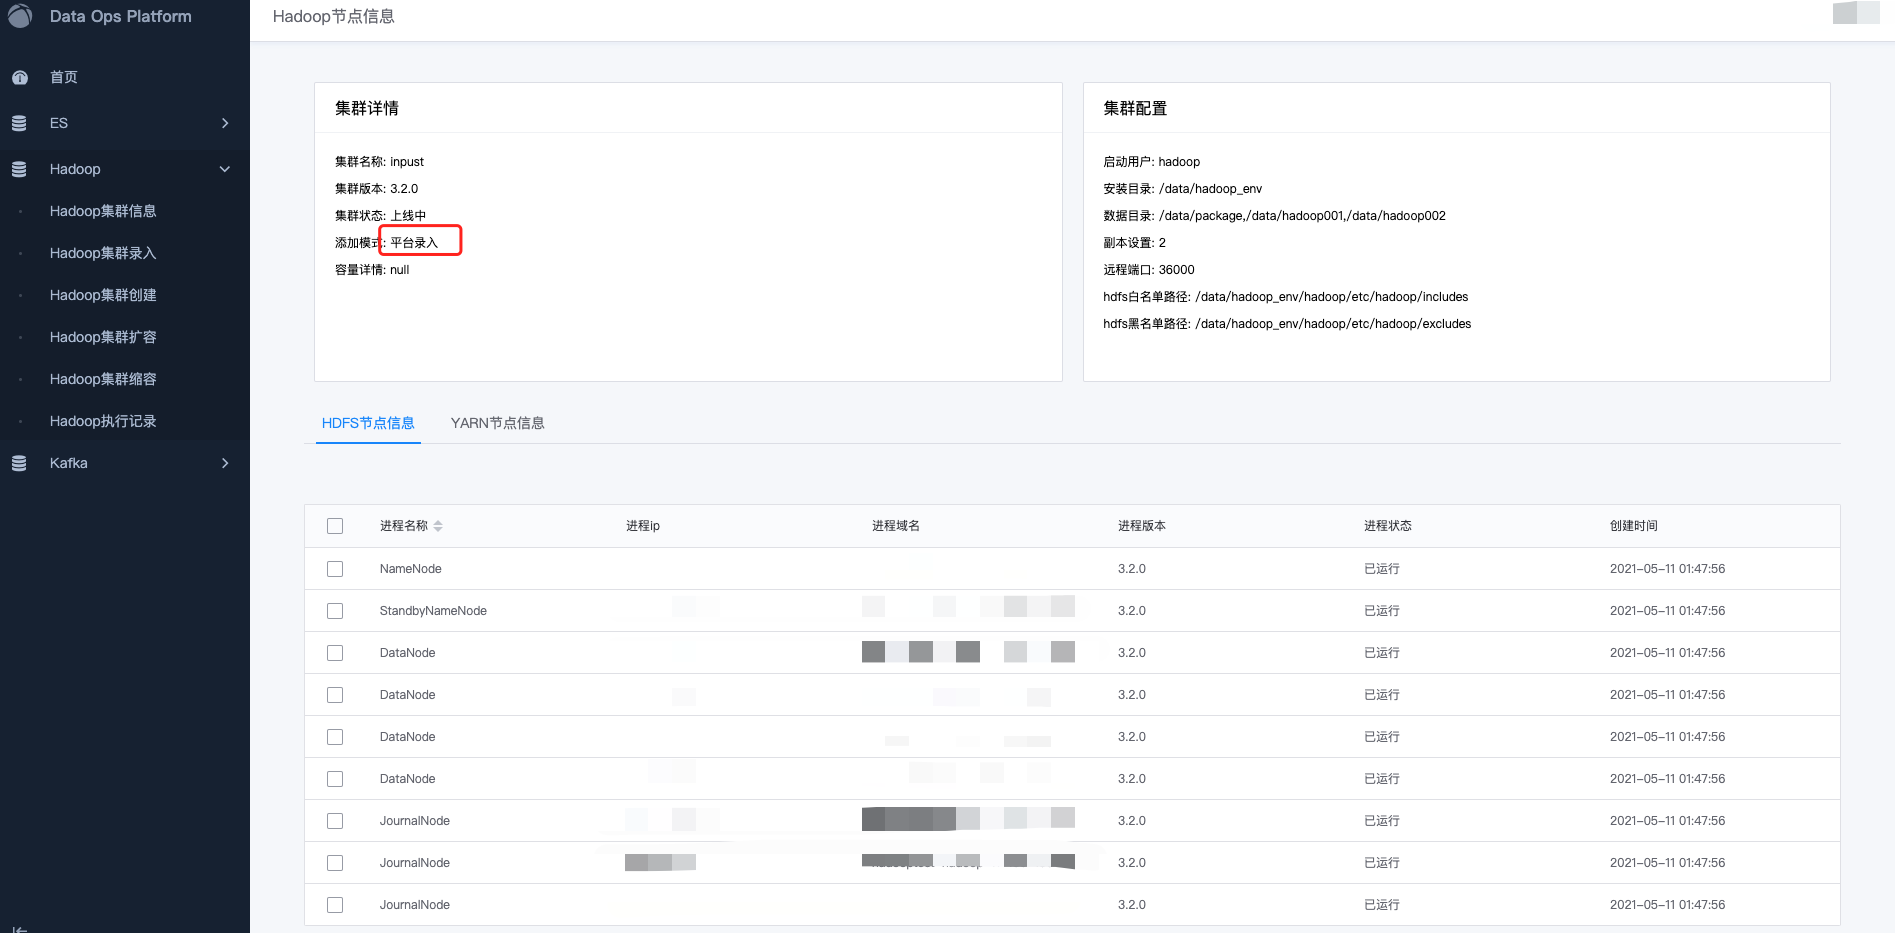Viewport: 1895px width, 933px height.
Task: Click the user avatar in the top right
Action: (x=1856, y=12)
